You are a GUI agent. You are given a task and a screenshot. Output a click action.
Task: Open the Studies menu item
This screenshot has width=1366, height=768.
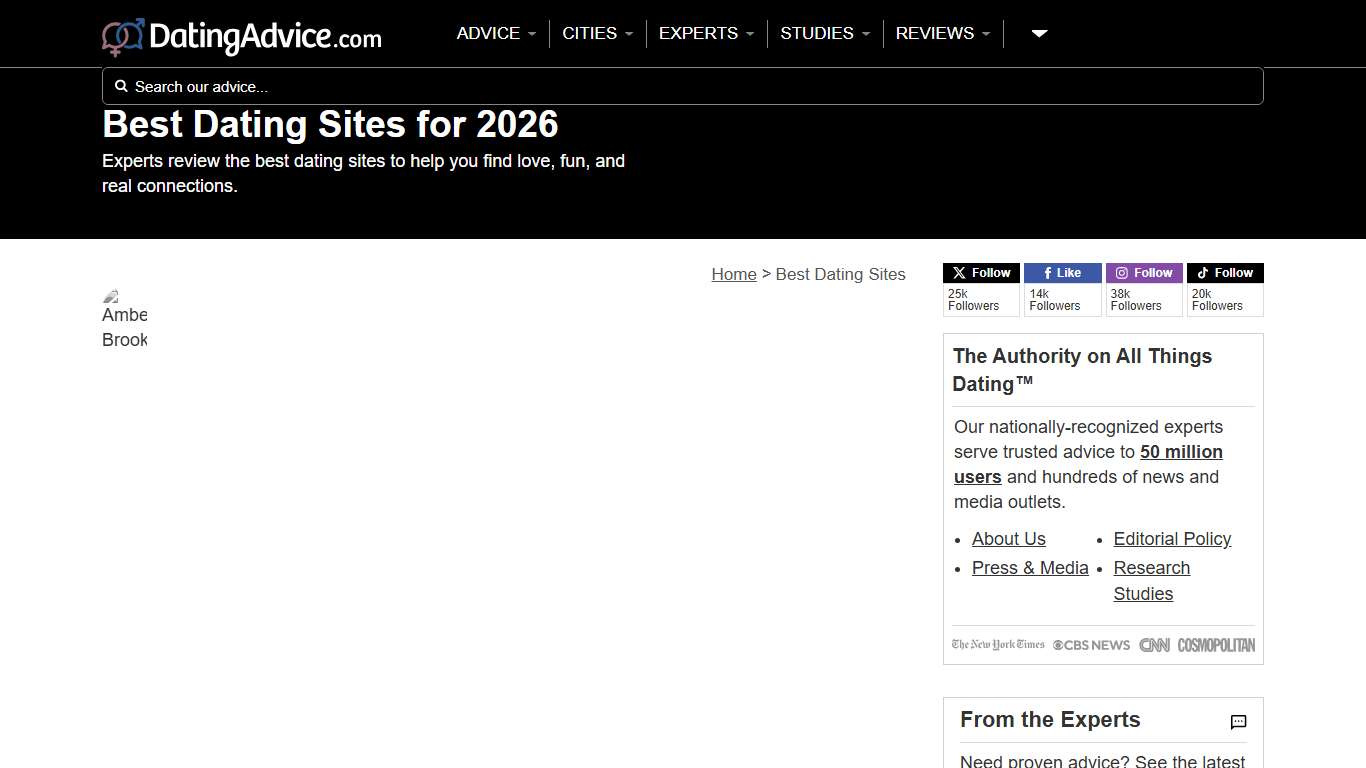point(824,33)
